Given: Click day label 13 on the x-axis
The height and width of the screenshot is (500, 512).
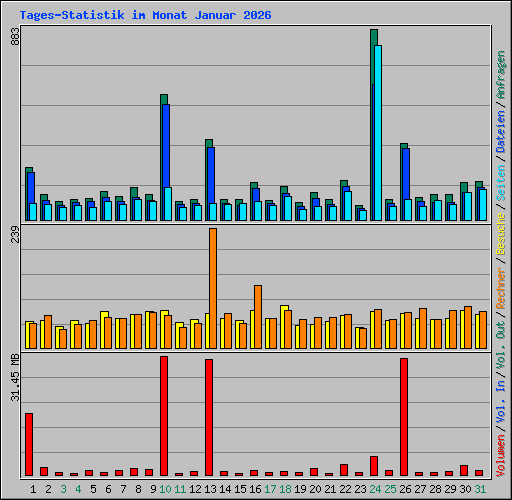Looking at the screenshot, I should pos(210,489).
